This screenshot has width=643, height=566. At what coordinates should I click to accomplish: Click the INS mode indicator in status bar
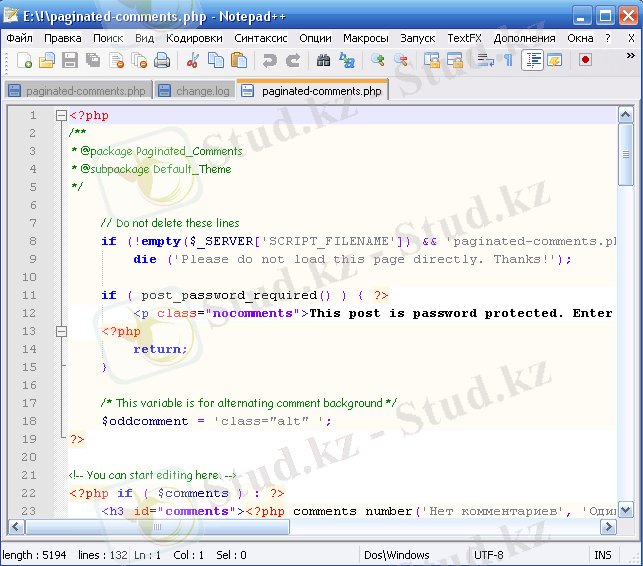603,555
